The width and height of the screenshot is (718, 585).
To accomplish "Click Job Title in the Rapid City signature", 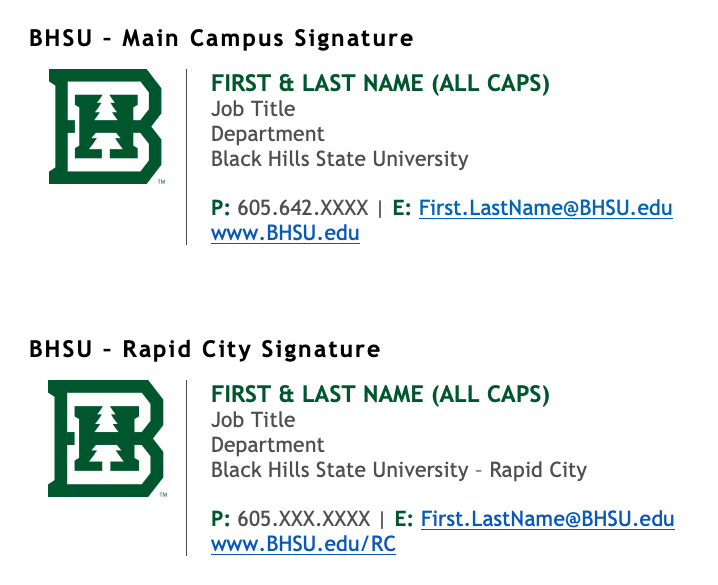I will (x=253, y=420).
